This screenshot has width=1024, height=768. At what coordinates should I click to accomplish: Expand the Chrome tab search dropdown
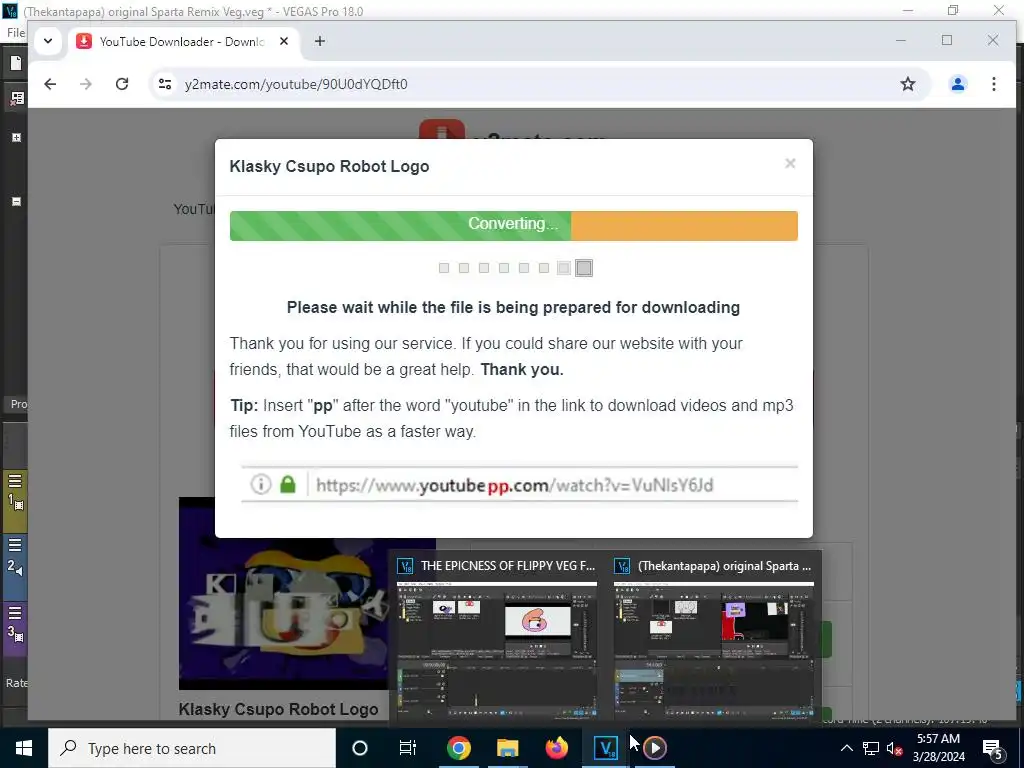point(48,41)
